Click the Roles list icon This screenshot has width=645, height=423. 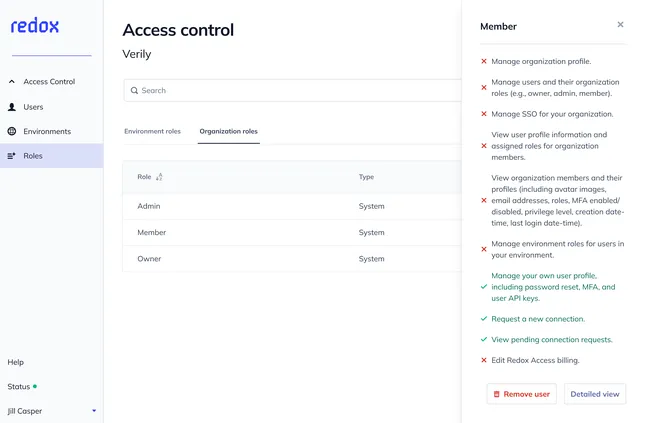click(12, 156)
